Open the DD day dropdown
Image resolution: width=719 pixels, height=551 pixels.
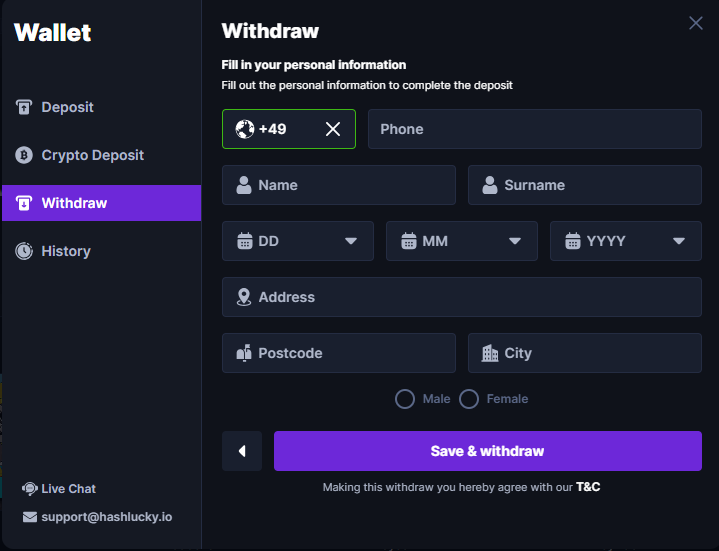click(x=298, y=241)
